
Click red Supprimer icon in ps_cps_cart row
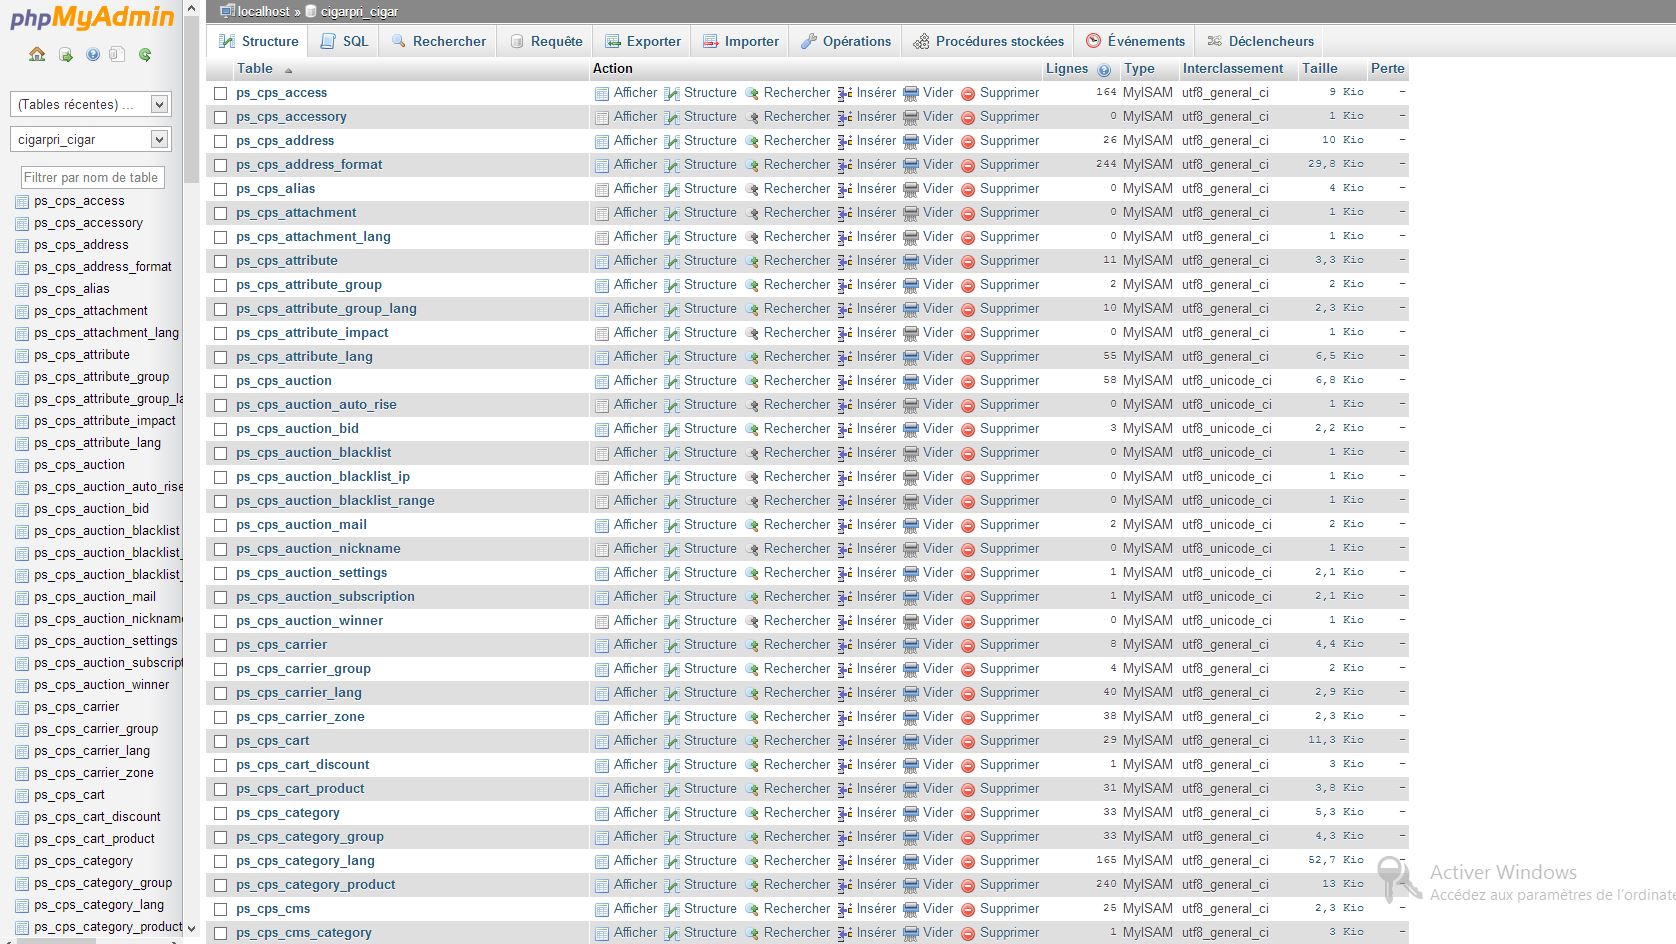point(968,741)
